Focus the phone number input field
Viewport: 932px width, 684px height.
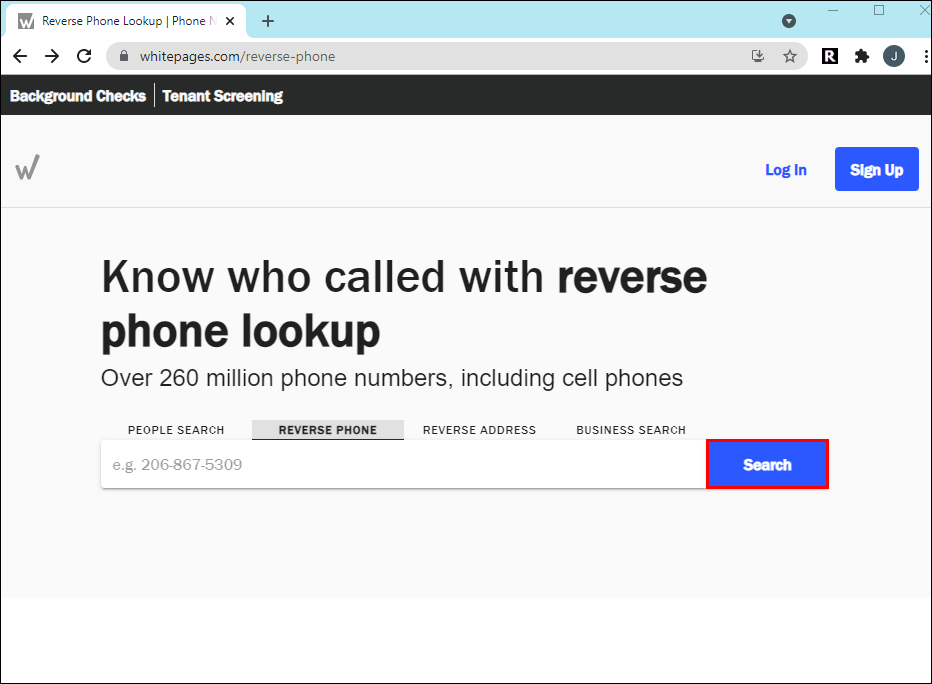pyautogui.click(x=404, y=464)
